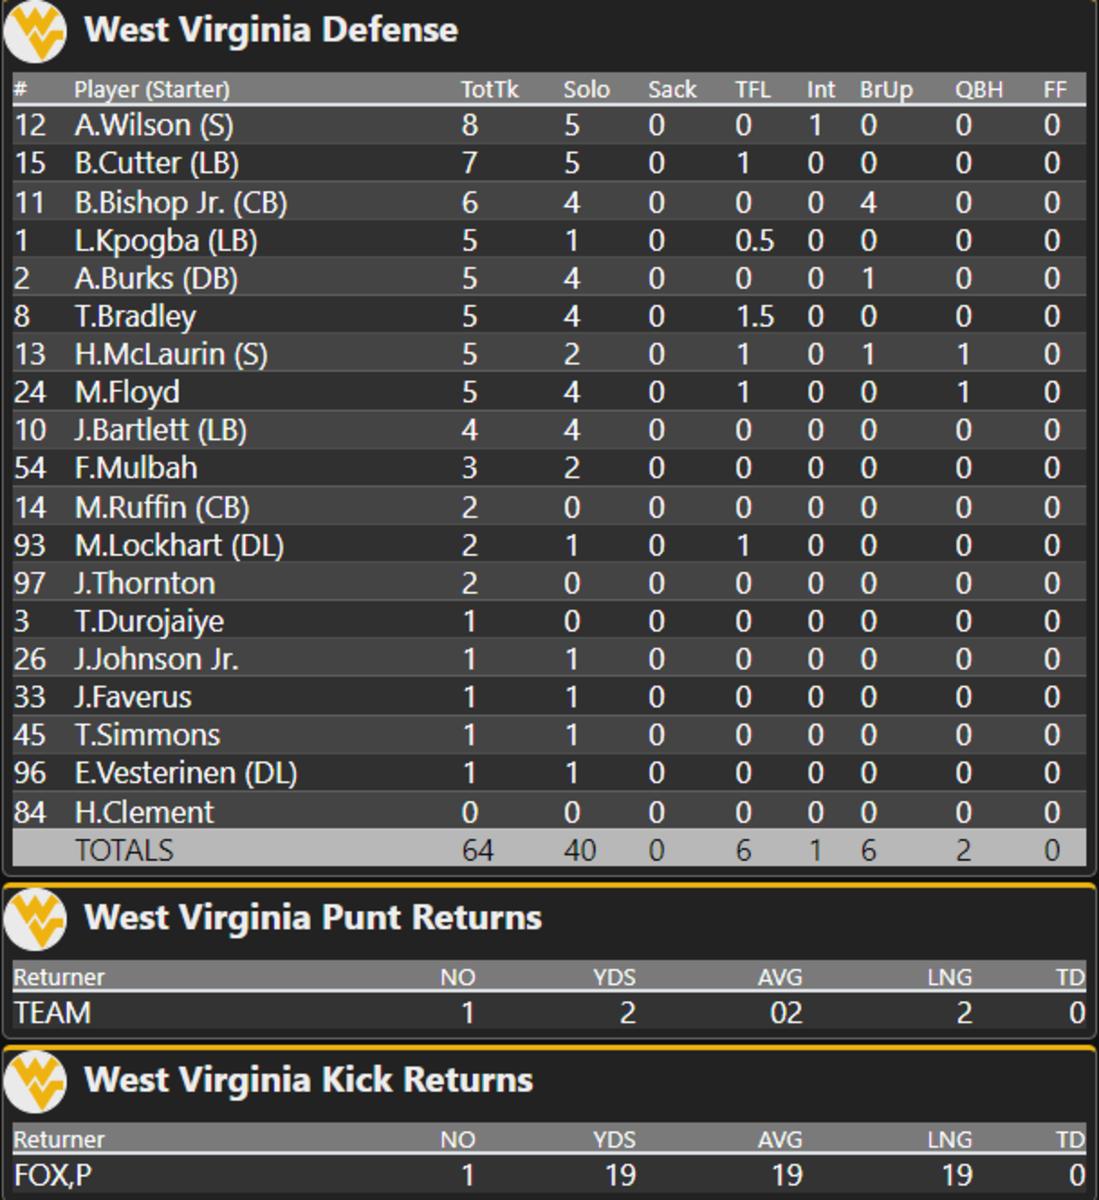Click the Solo column header
This screenshot has height=1200, width=1099.
[586, 89]
